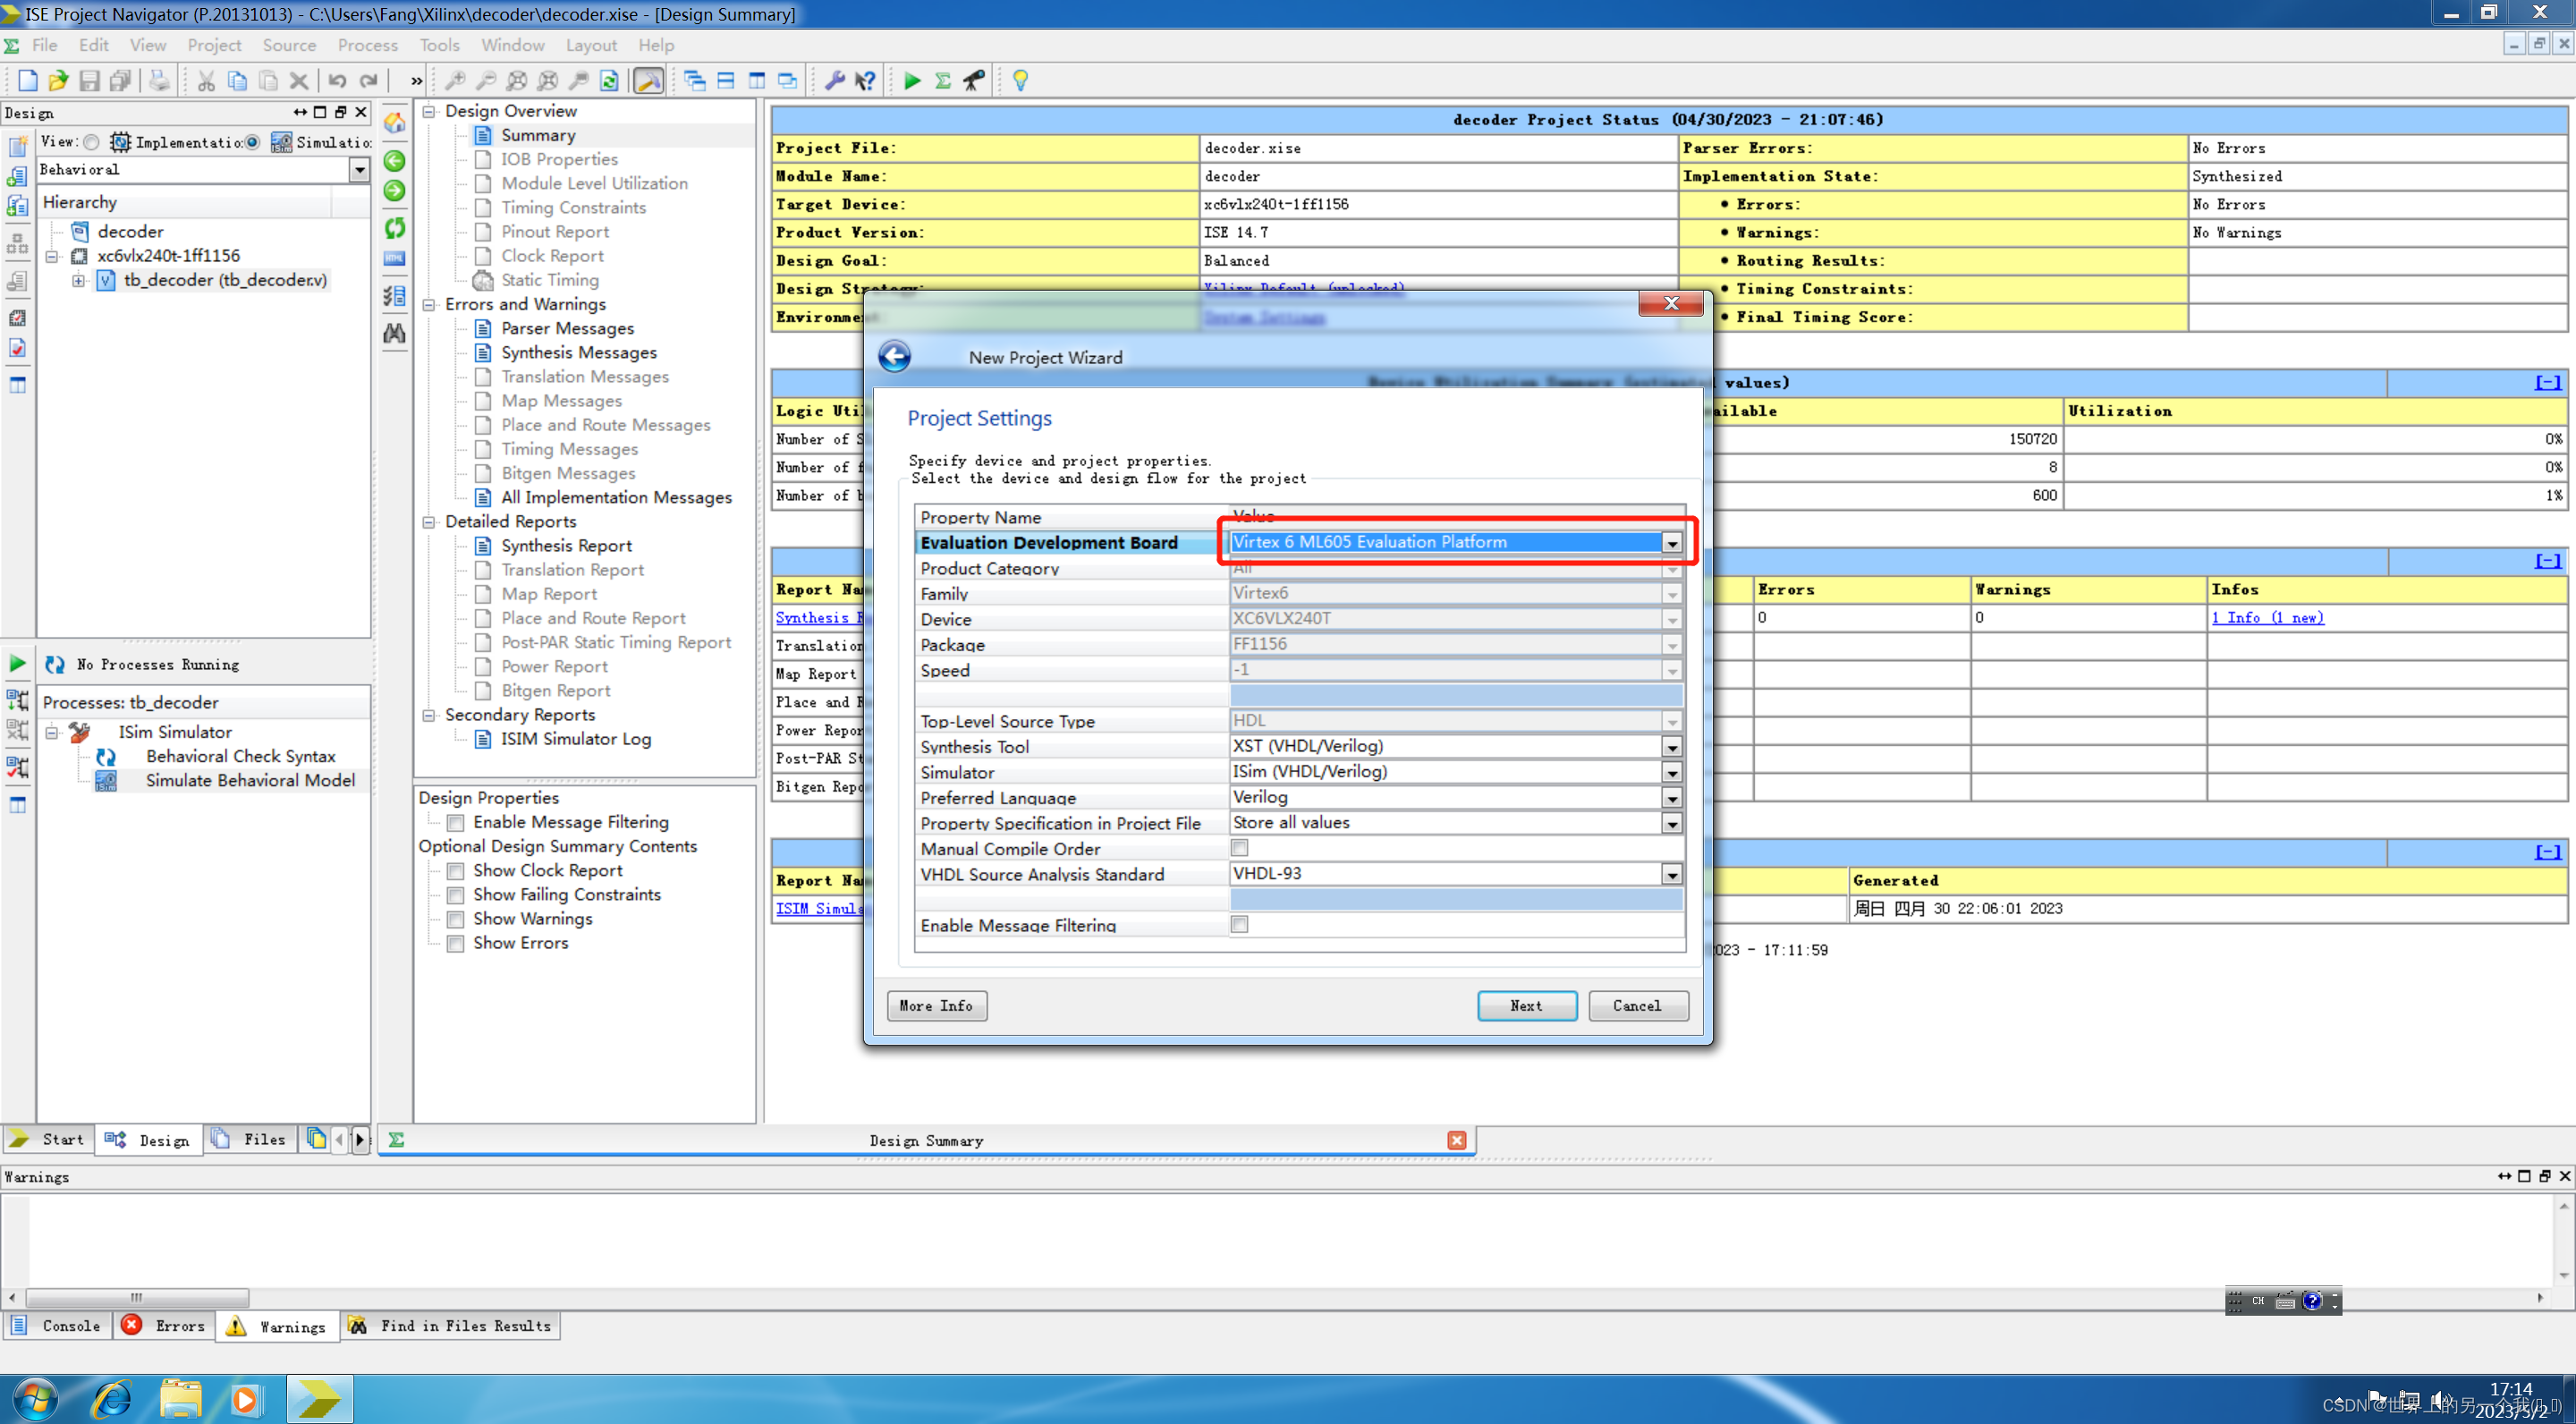The height and width of the screenshot is (1424, 2576).
Task: Enable the Manual Compile Order checkbox
Action: 1239,848
